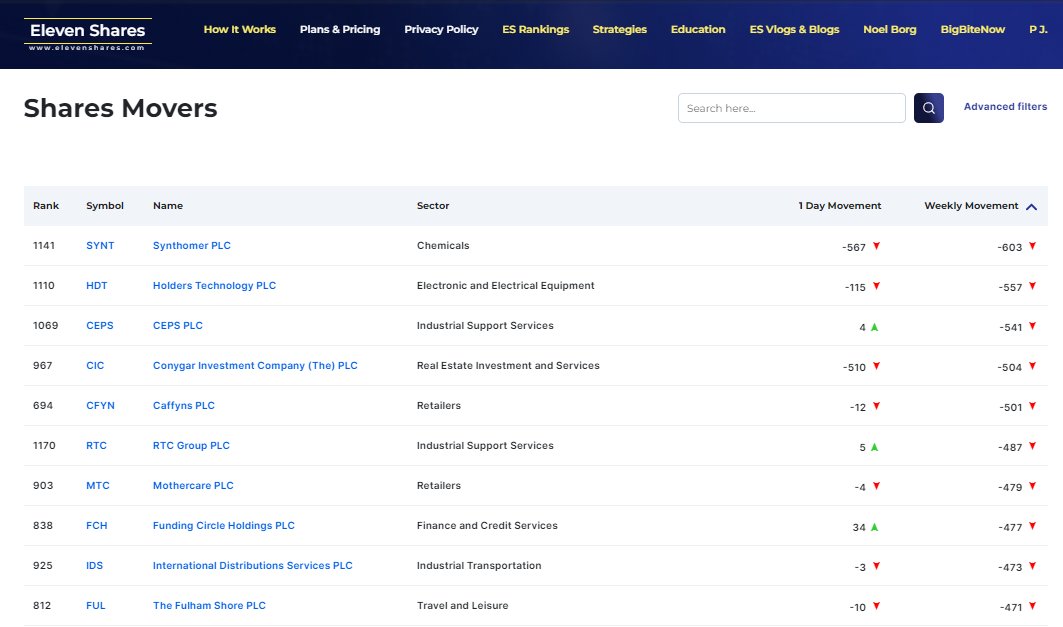Click red down arrow beside -501
This screenshot has width=1063, height=627.
[1032, 406]
